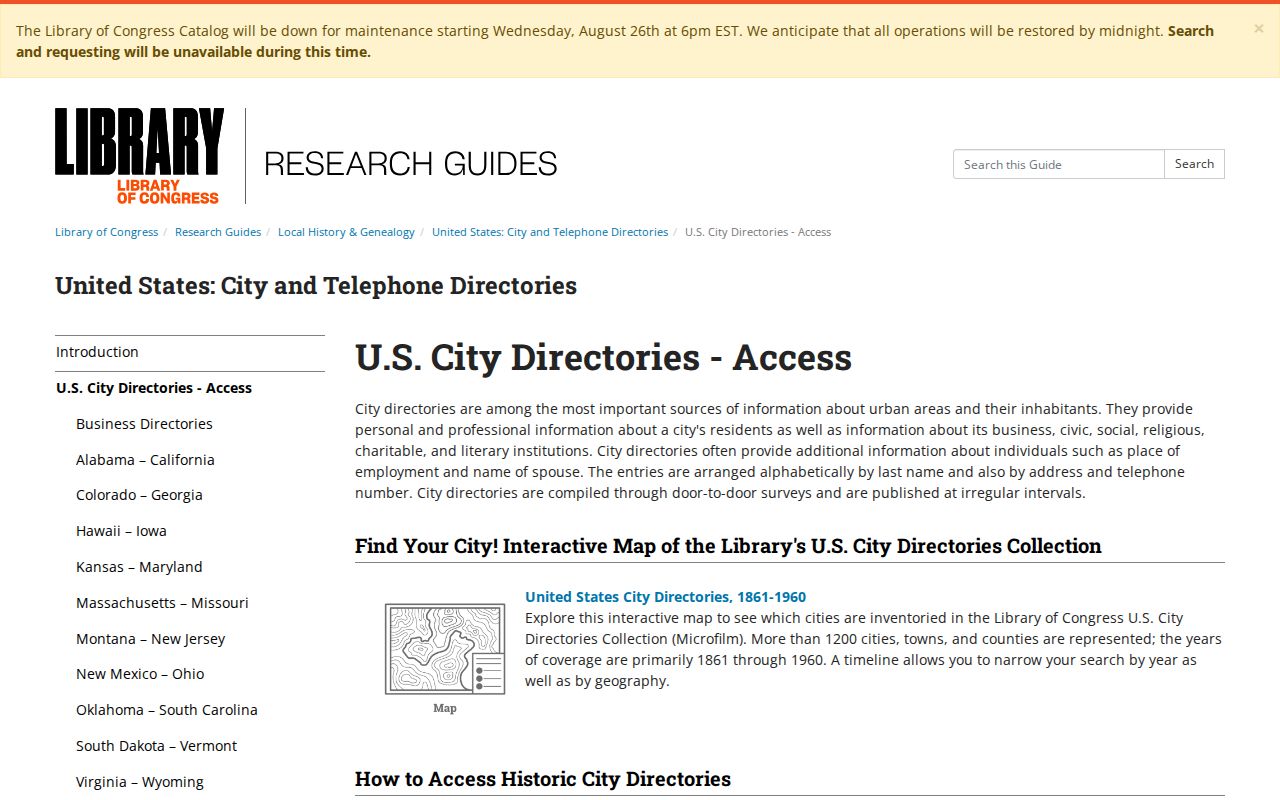Open Massachusetts – Missouri page
Screen dimensions: 1280x800
pyautogui.click(x=162, y=603)
